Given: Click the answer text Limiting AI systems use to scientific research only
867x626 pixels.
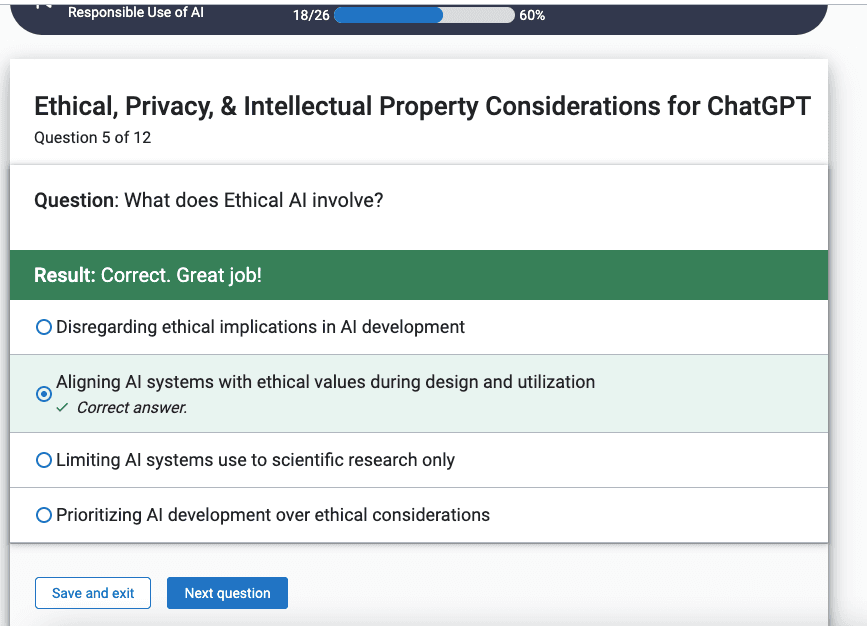Looking at the screenshot, I should (x=255, y=460).
